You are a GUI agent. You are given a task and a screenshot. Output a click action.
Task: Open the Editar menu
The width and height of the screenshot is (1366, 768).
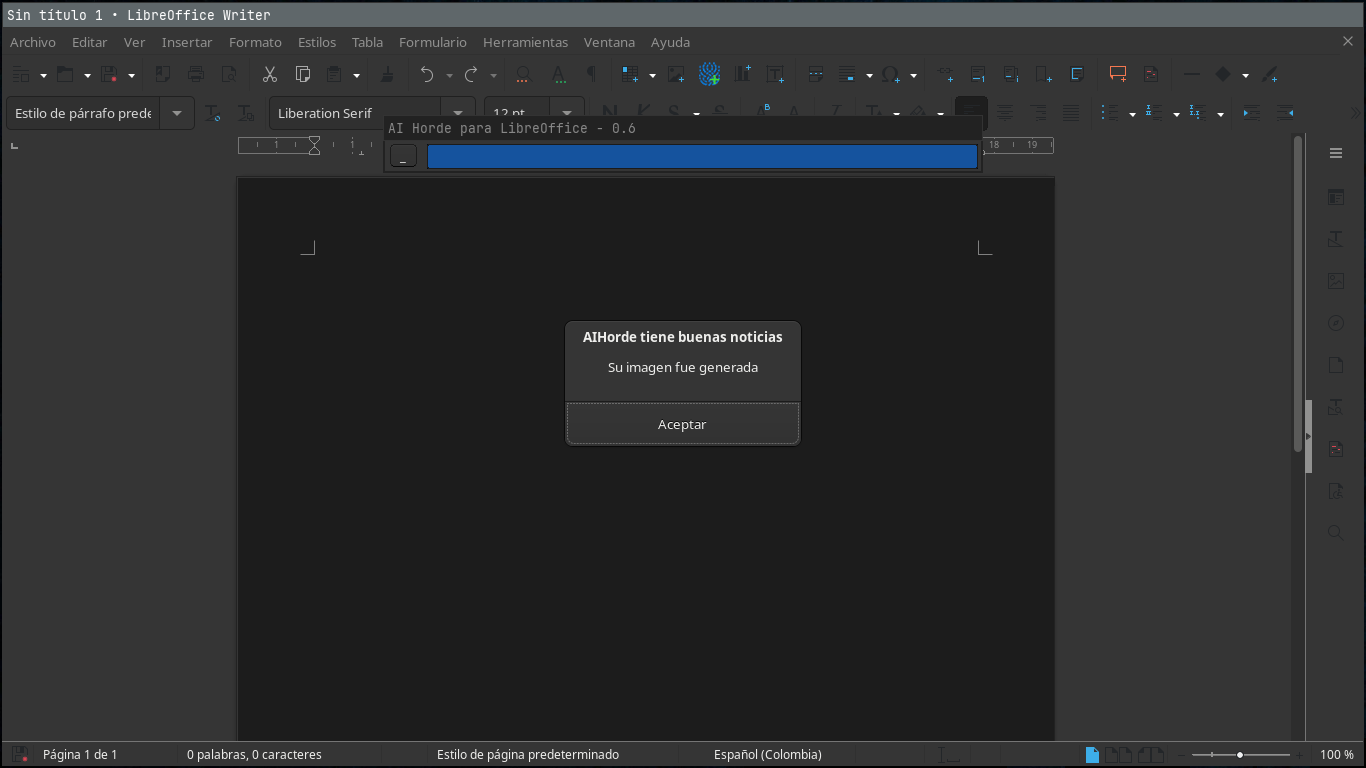(89, 42)
